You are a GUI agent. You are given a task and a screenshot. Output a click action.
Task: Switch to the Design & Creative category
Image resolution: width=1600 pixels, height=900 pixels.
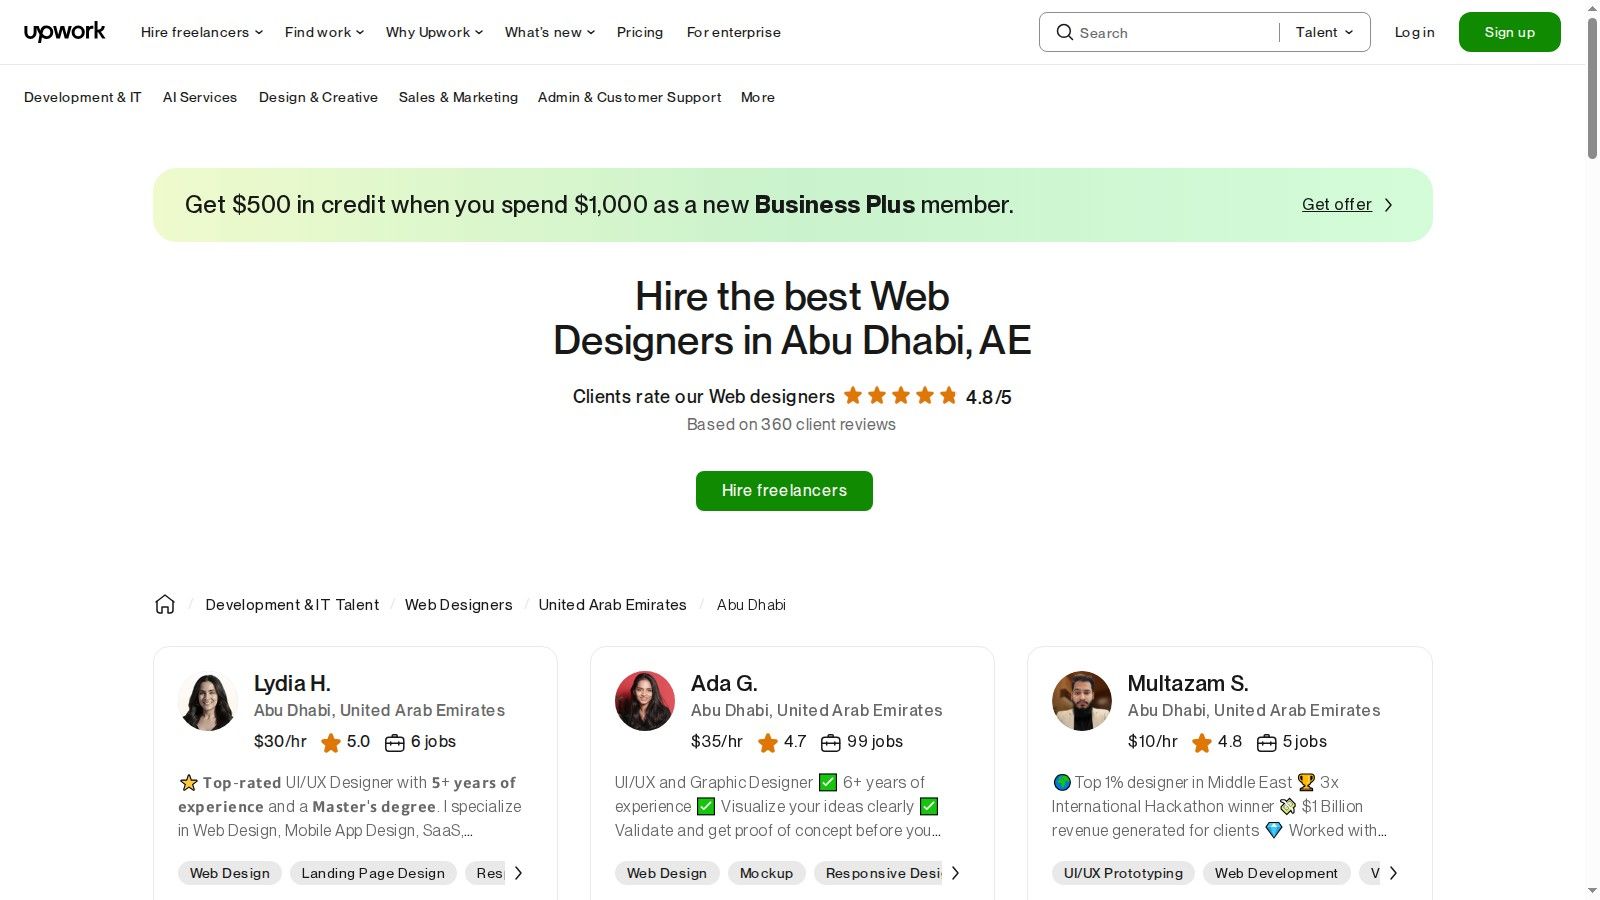coord(318,97)
